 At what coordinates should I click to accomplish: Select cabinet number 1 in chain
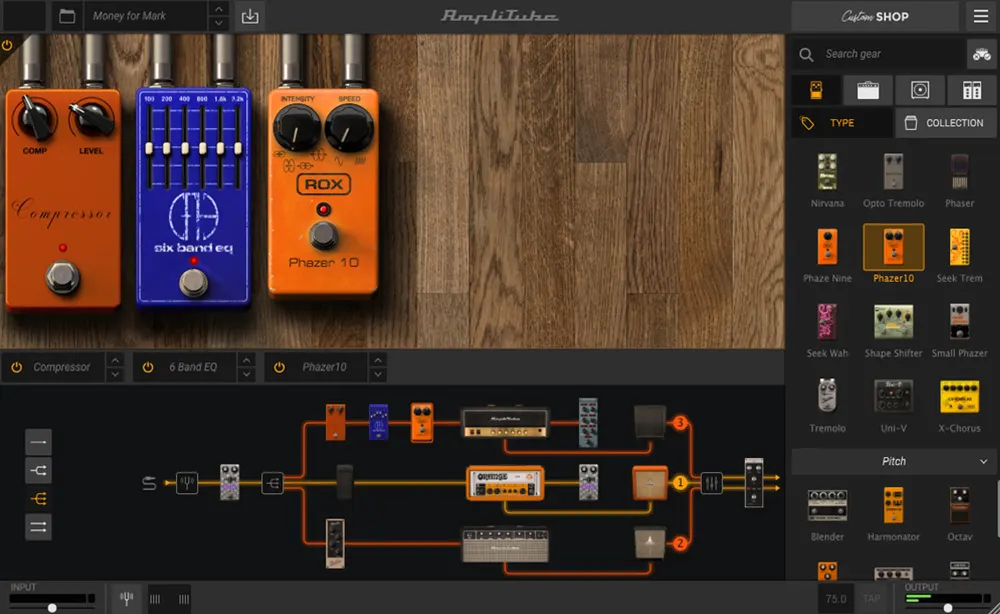(650, 483)
